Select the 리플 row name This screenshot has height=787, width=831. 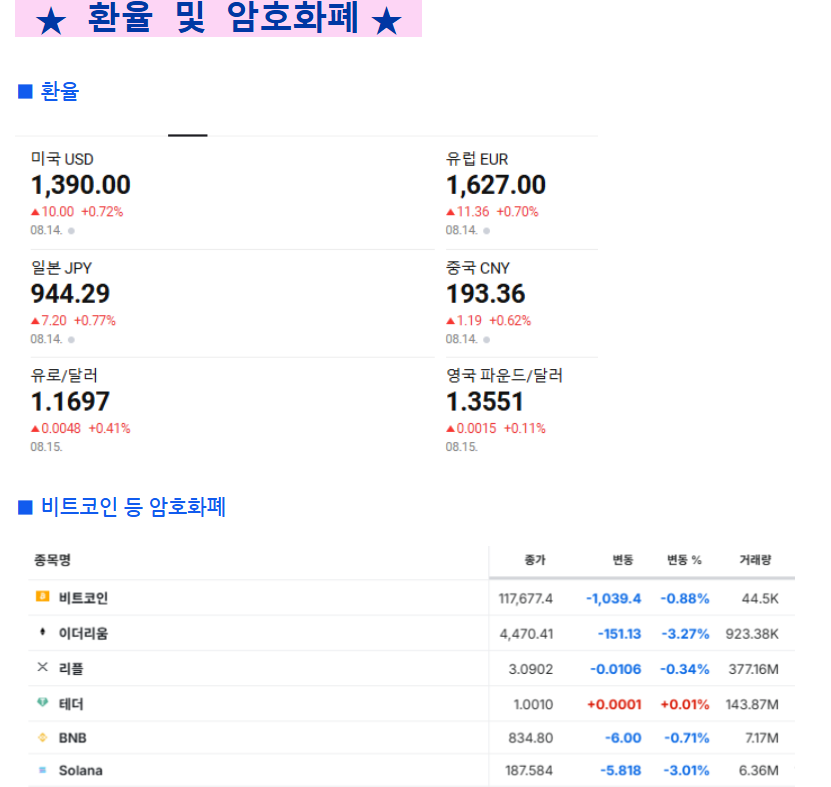[x=71, y=668]
